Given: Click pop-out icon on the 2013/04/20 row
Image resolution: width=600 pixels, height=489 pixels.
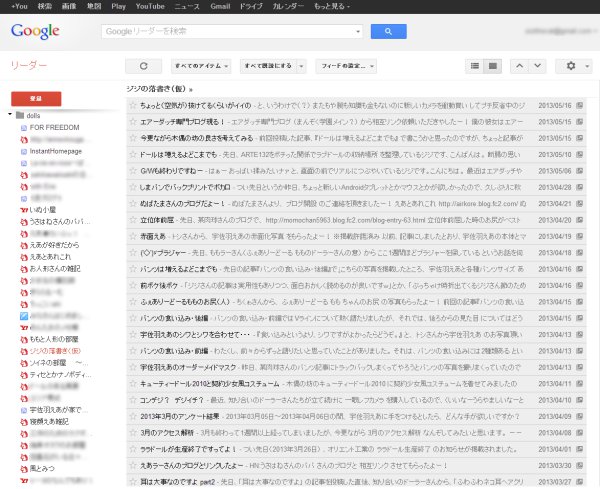Looking at the screenshot, I should click(x=579, y=220).
